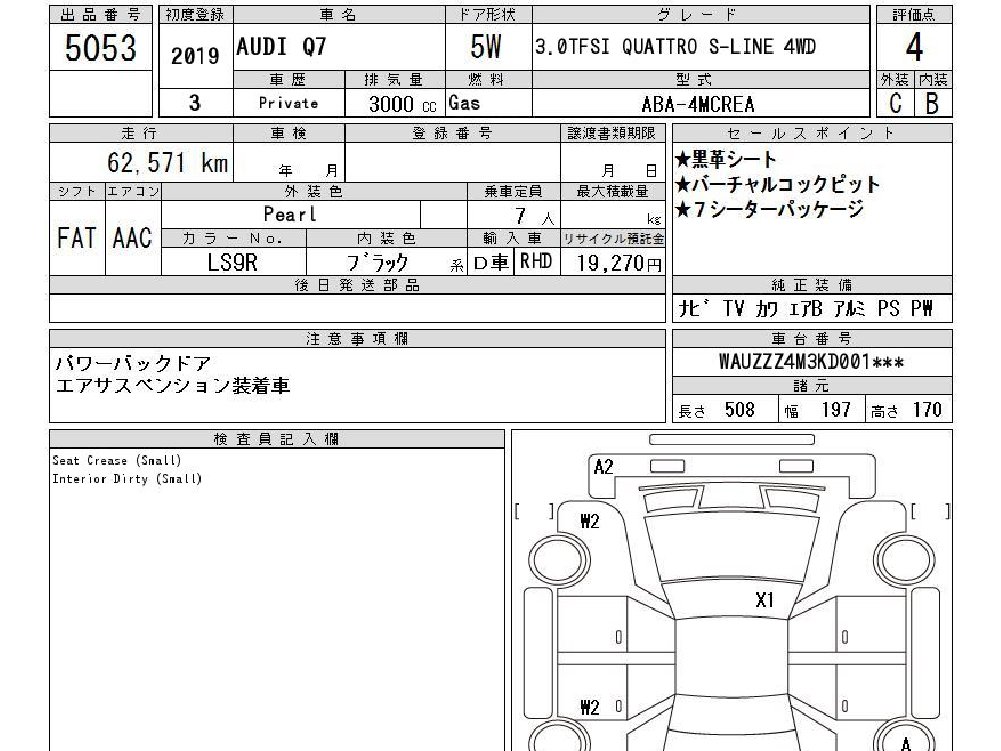
Task: Select sales point バーチャルコックピット
Action: (778, 185)
